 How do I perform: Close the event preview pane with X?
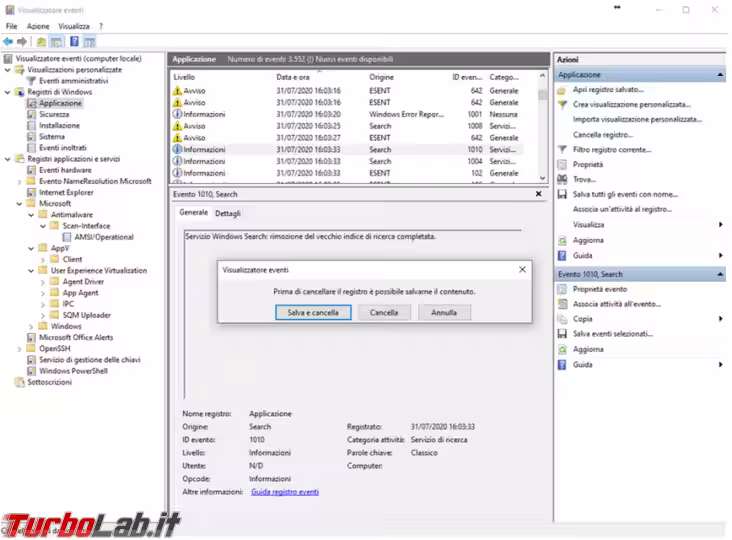coord(538,194)
